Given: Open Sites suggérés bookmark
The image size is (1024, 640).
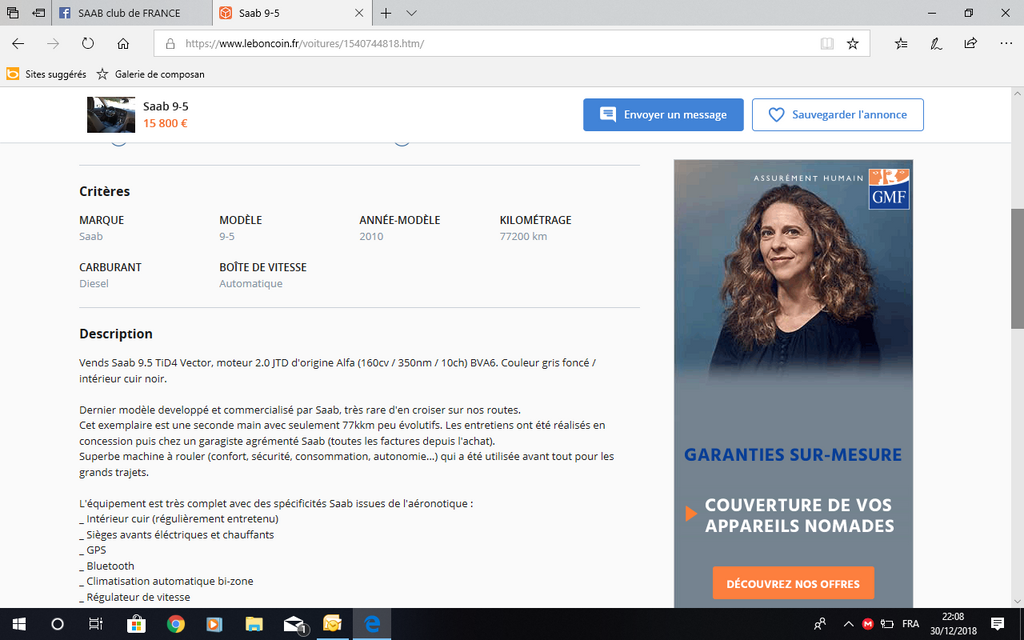Looking at the screenshot, I should click(46, 74).
